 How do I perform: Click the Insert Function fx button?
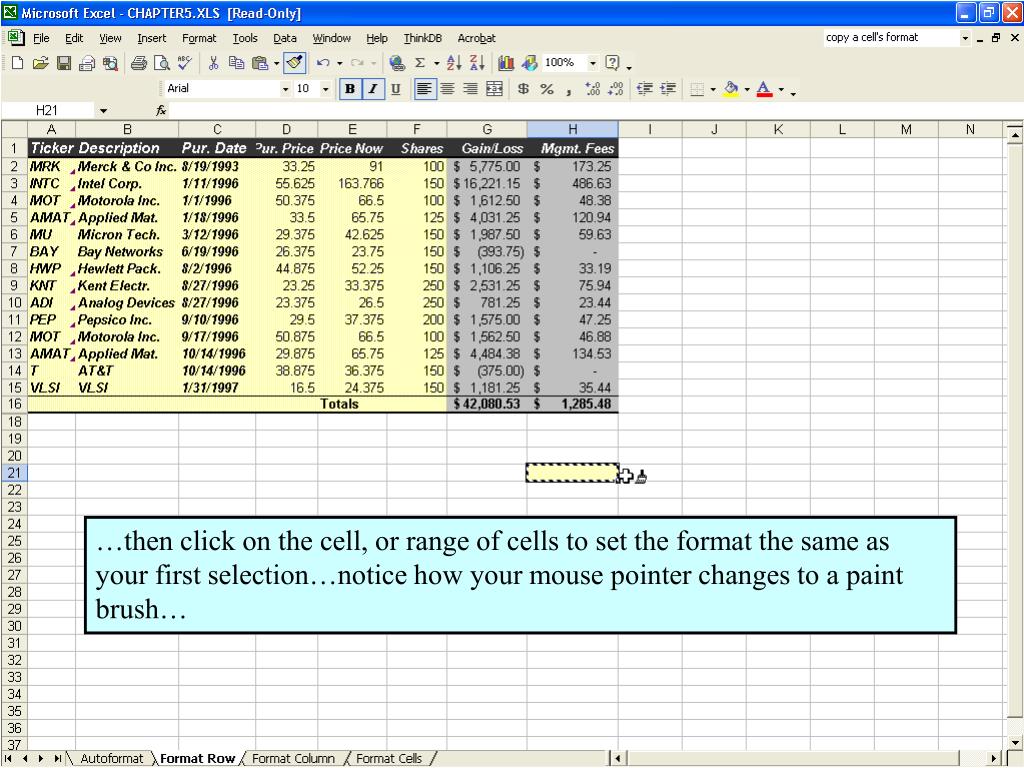(x=161, y=111)
